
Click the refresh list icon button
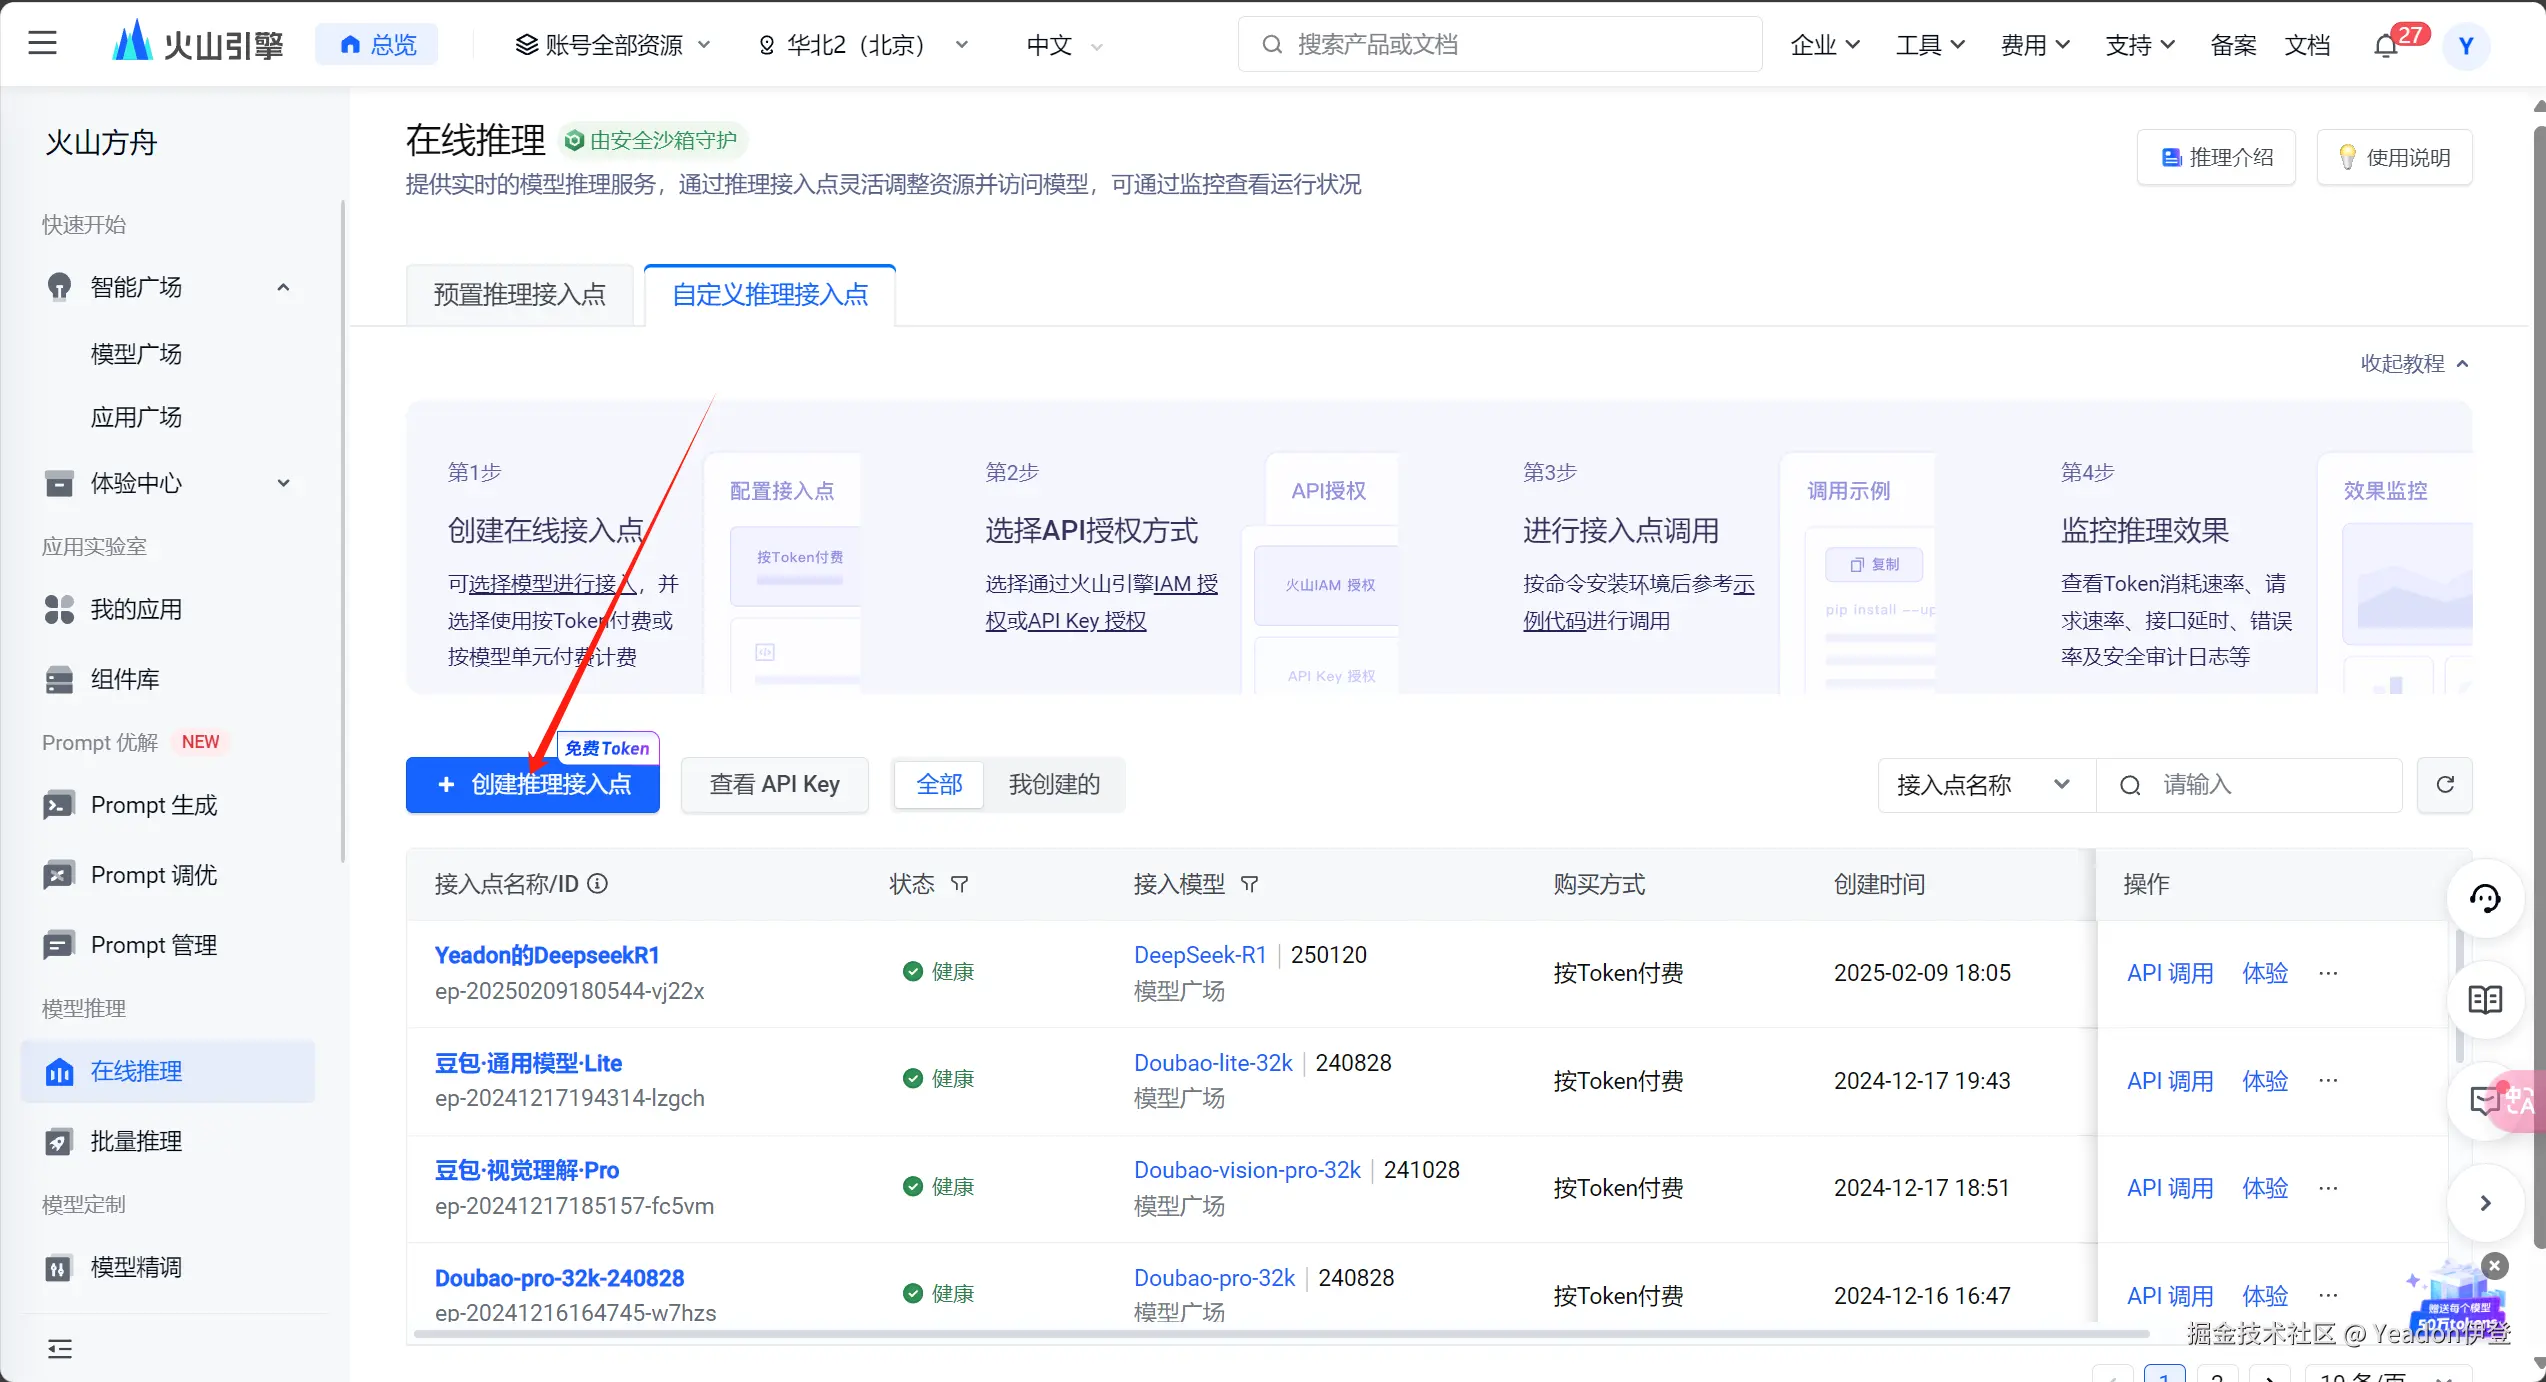click(x=2444, y=785)
